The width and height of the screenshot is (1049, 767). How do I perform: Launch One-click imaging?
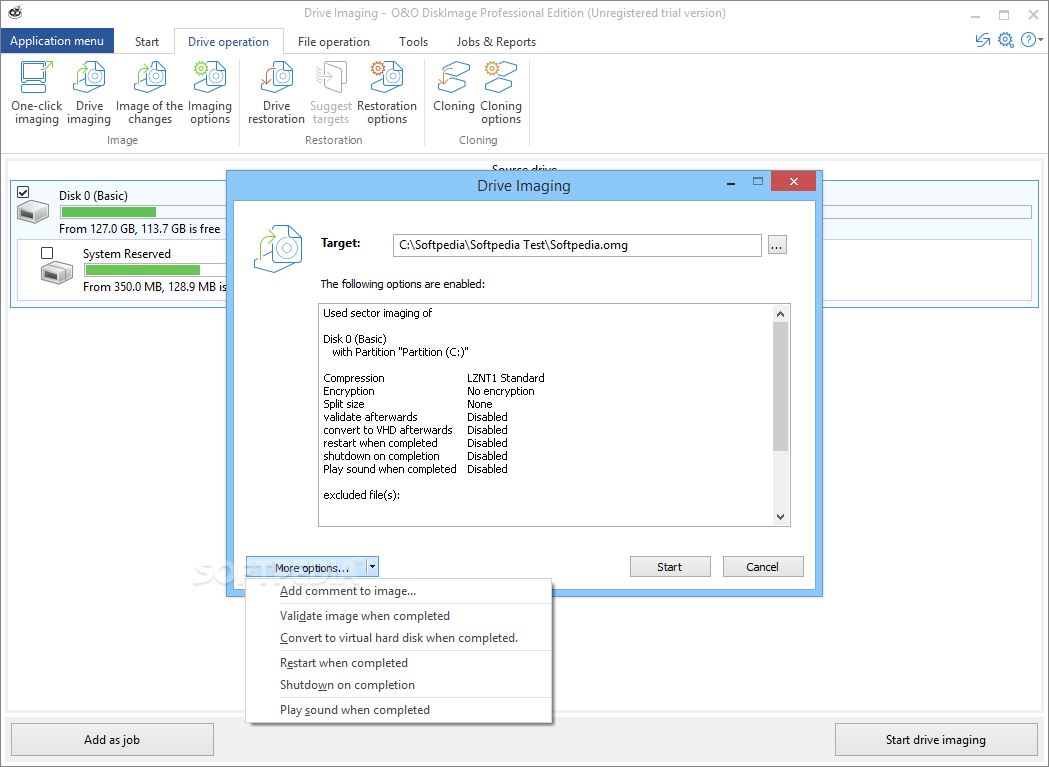37,93
